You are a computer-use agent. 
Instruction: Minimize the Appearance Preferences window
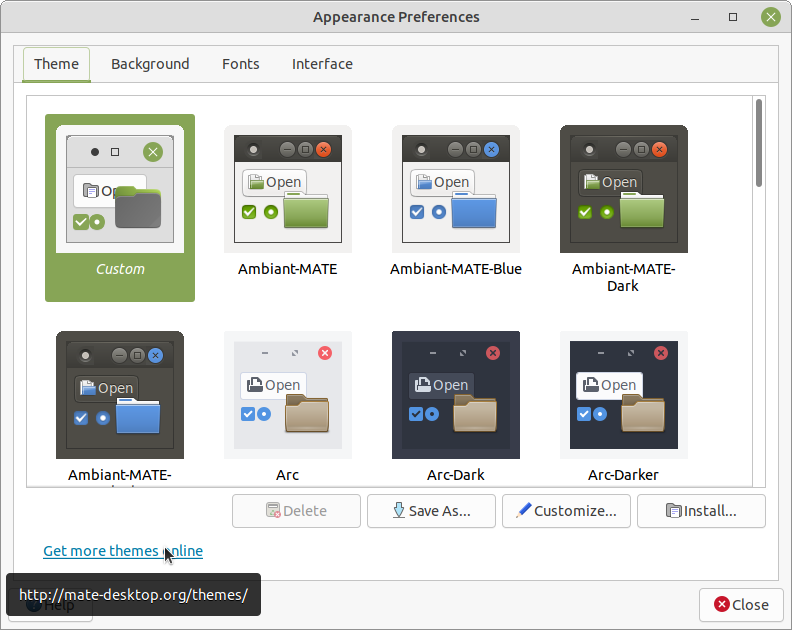(698, 17)
